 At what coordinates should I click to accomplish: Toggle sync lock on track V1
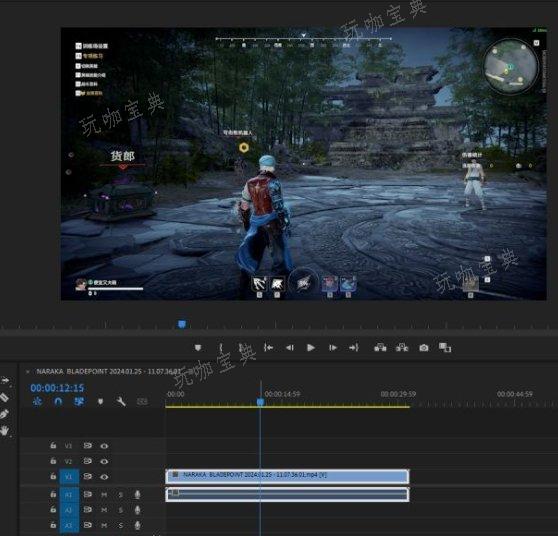(88, 477)
